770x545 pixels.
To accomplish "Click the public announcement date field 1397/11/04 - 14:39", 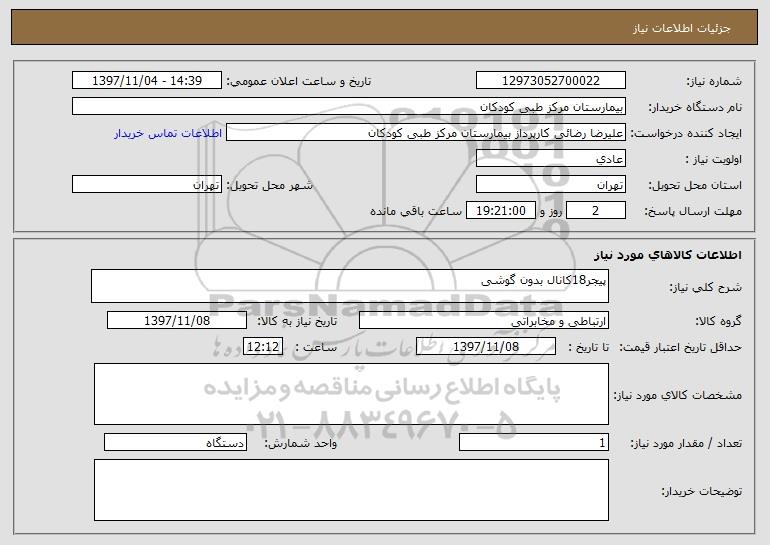I will pos(147,81).
